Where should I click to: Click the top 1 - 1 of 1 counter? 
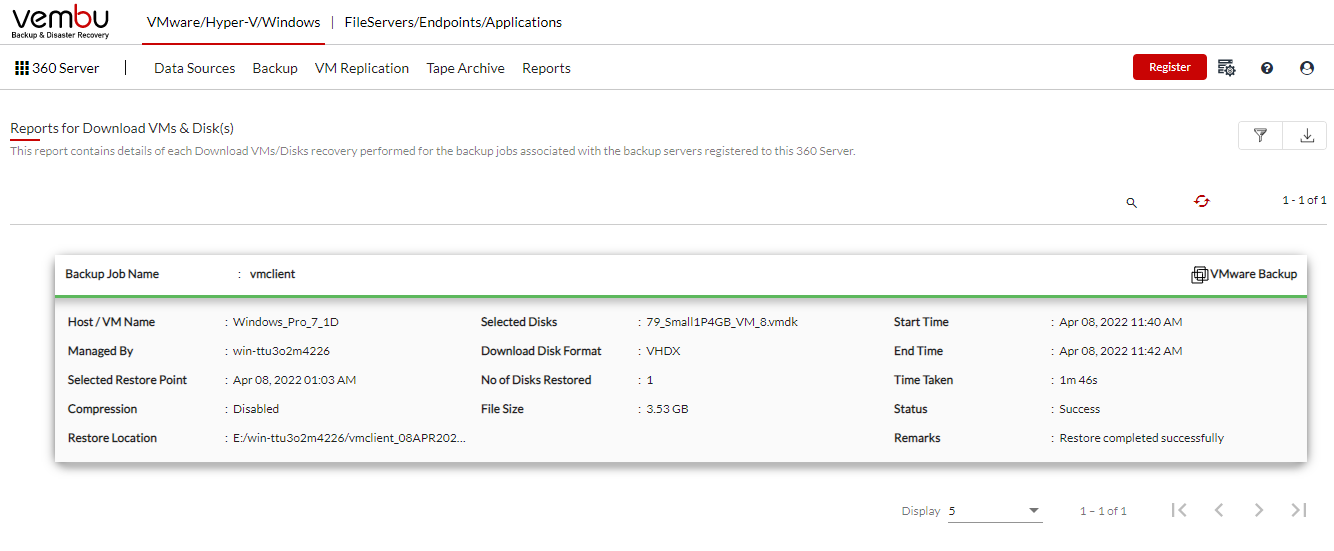point(1305,200)
